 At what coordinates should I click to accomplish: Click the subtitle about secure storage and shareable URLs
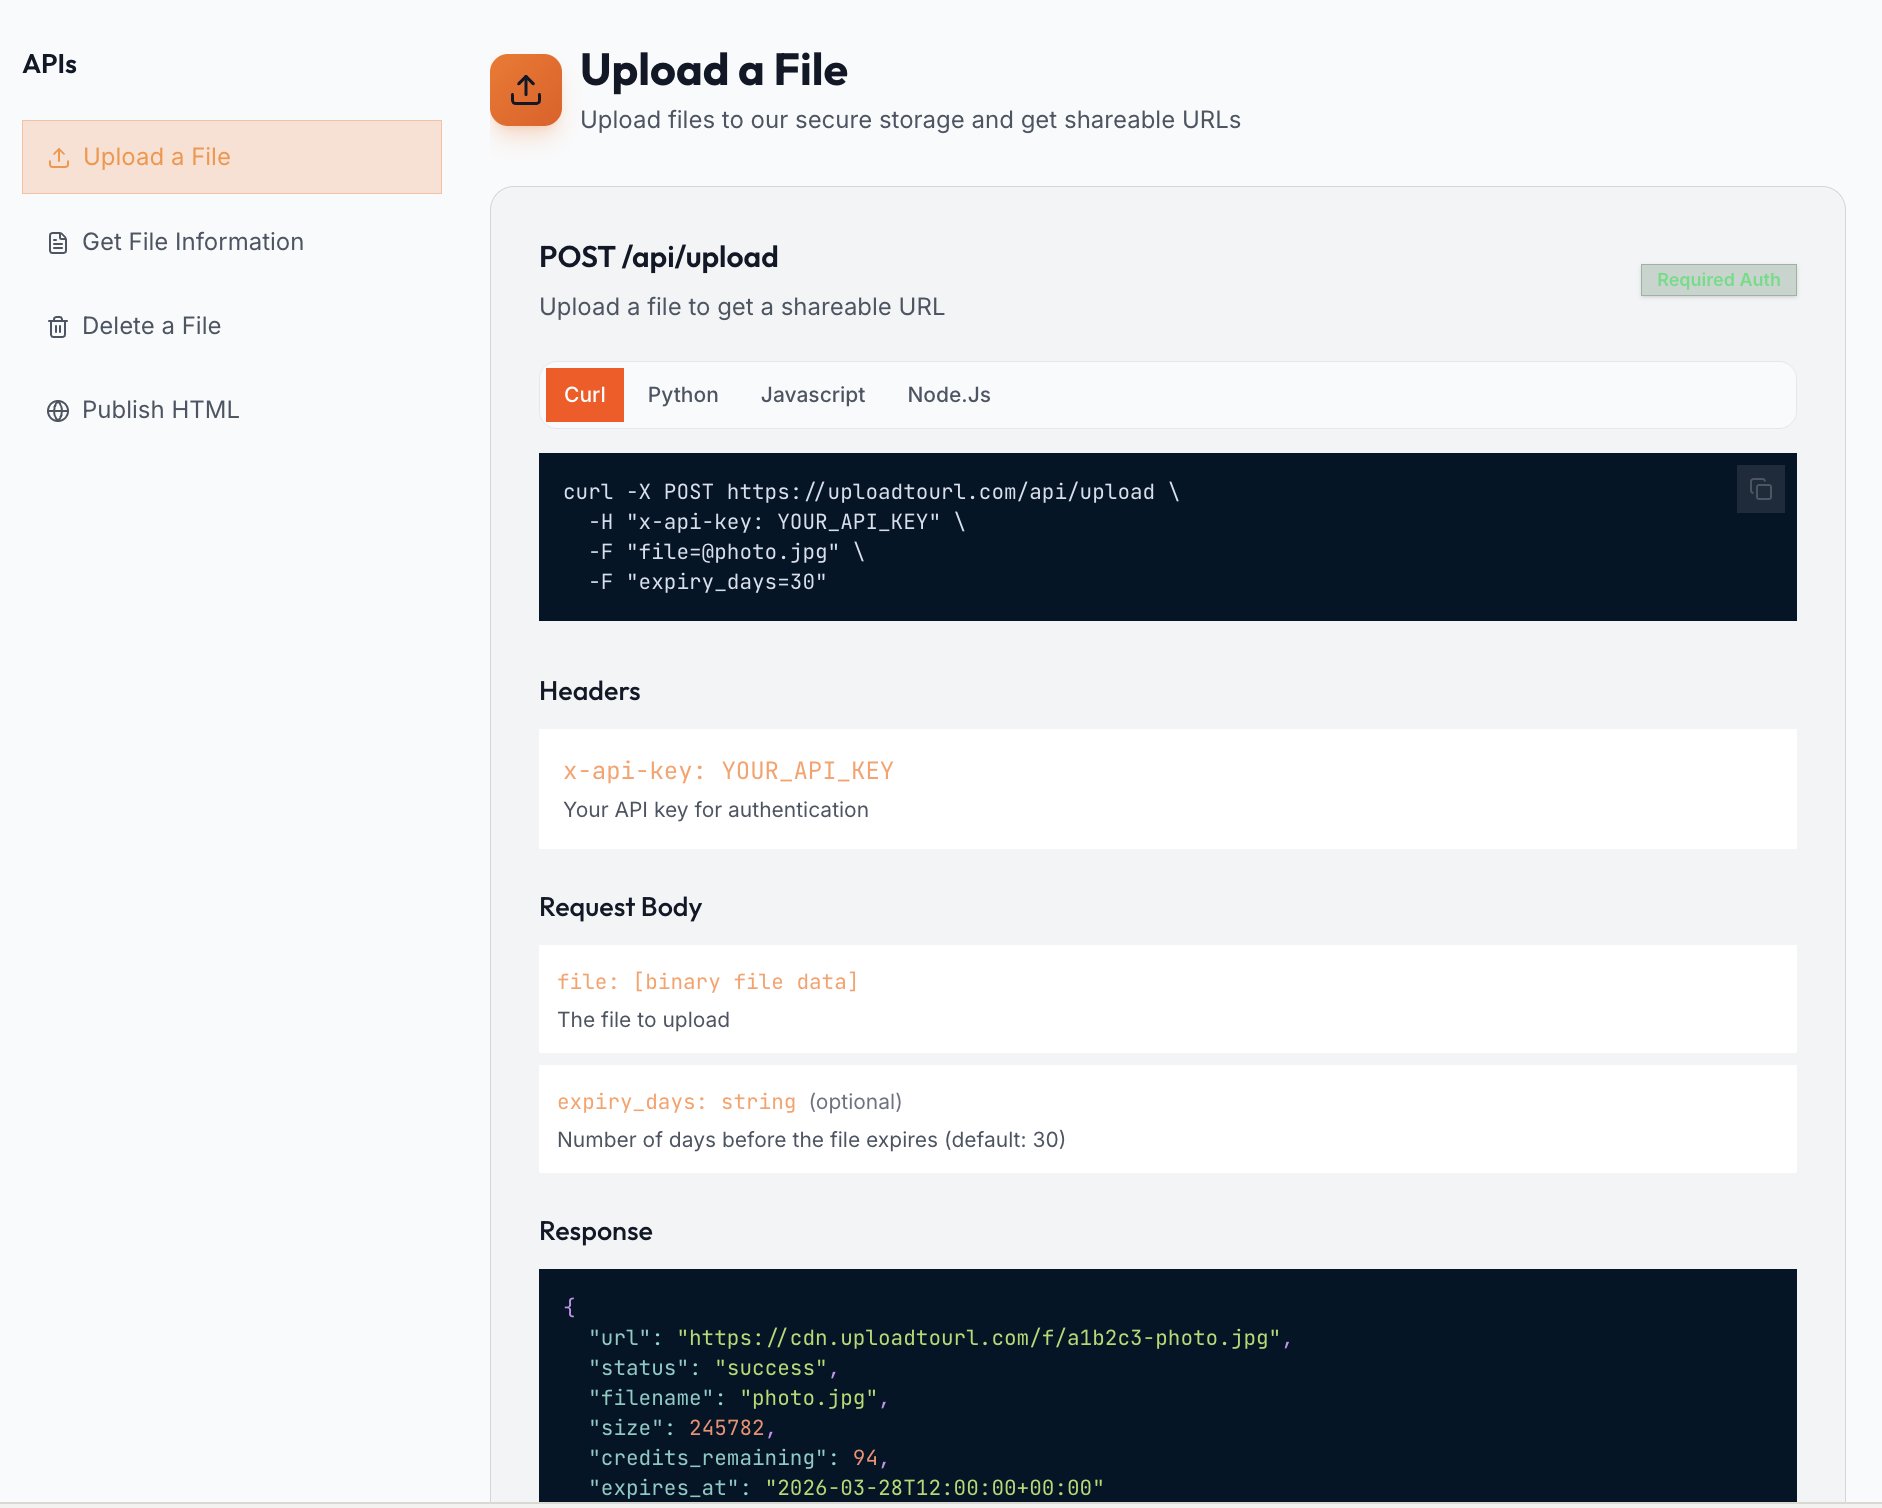[911, 120]
